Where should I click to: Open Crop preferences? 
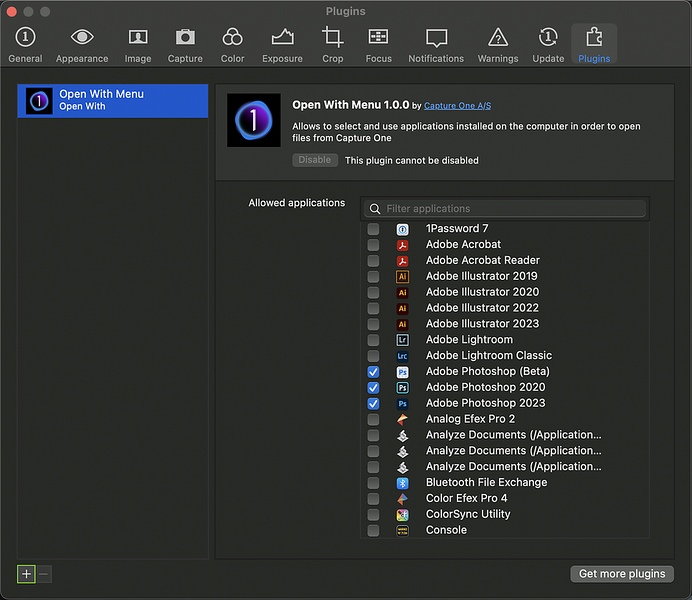pyautogui.click(x=332, y=45)
